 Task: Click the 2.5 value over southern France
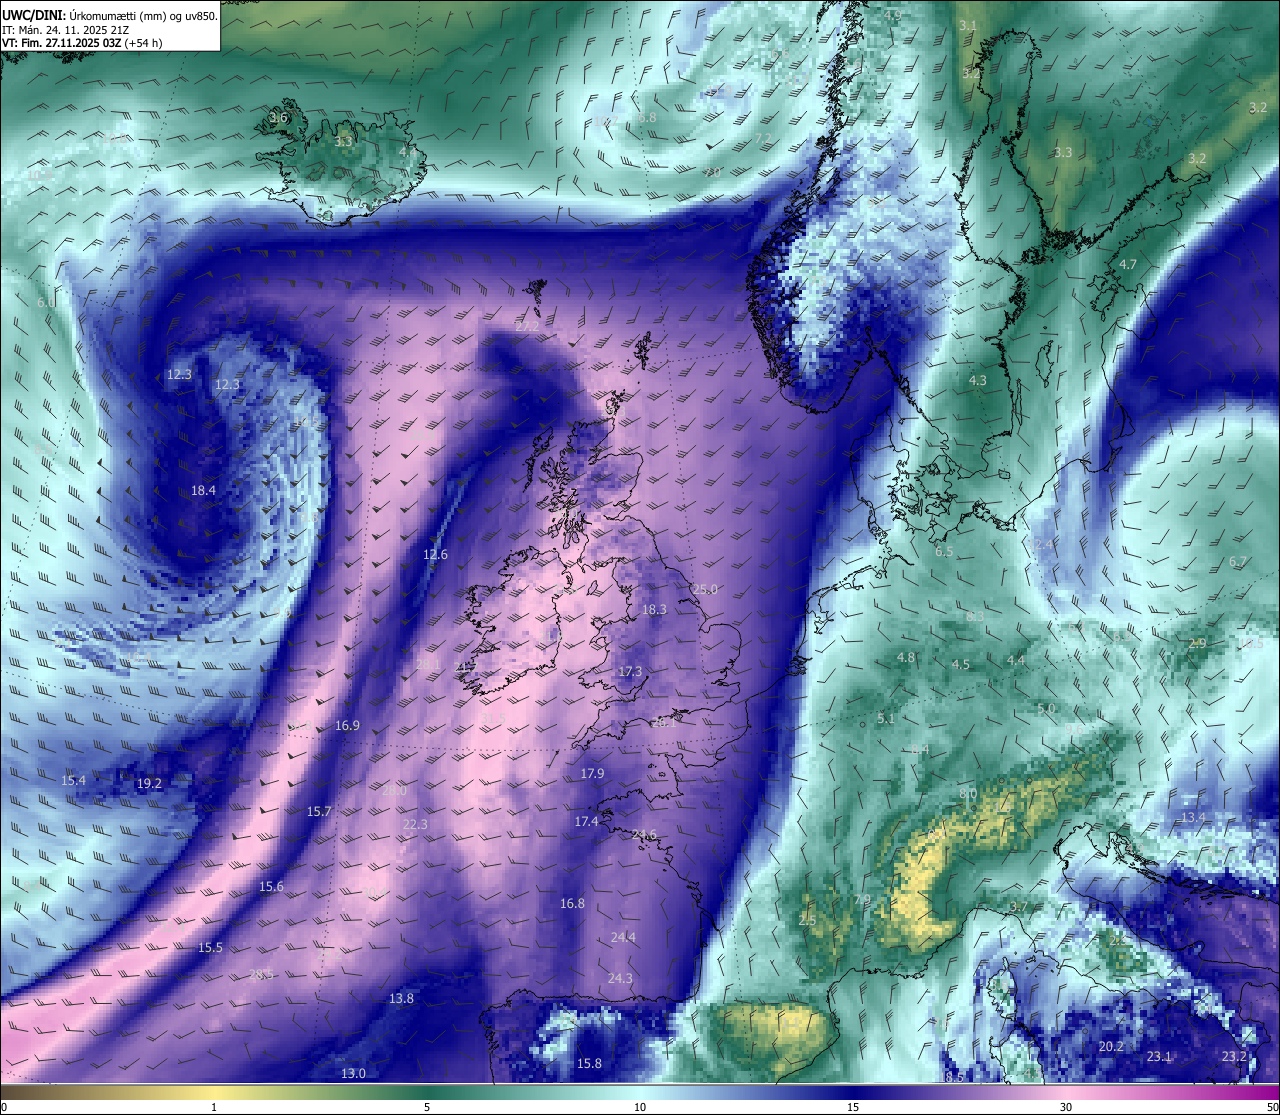click(x=808, y=920)
